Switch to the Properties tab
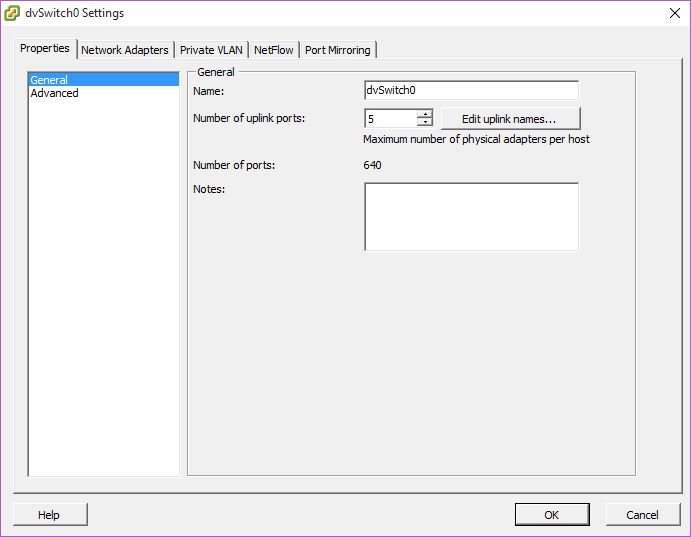Viewport: 691px width, 537px height. click(x=45, y=48)
